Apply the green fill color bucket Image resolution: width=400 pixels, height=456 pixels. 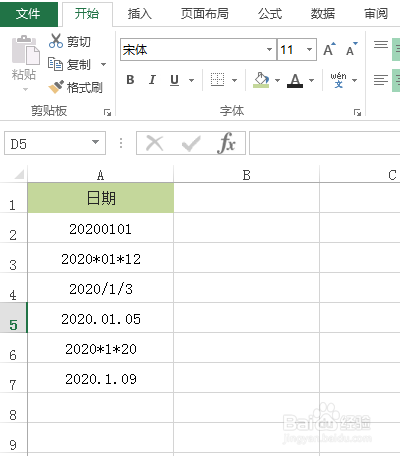pos(262,80)
